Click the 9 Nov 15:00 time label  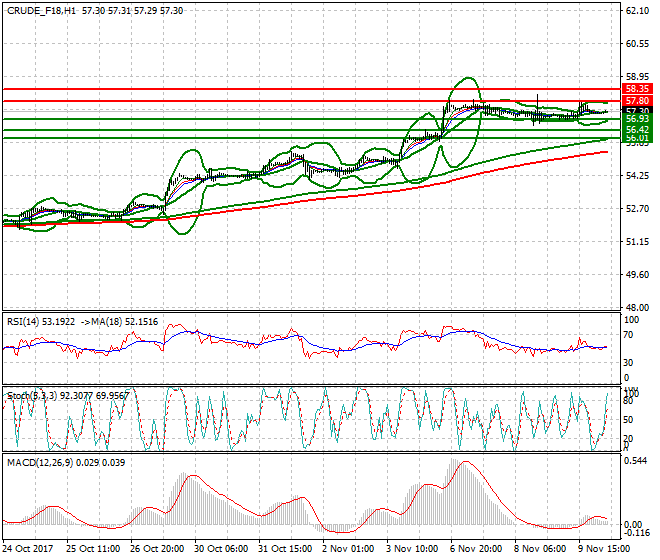pyautogui.click(x=604, y=549)
